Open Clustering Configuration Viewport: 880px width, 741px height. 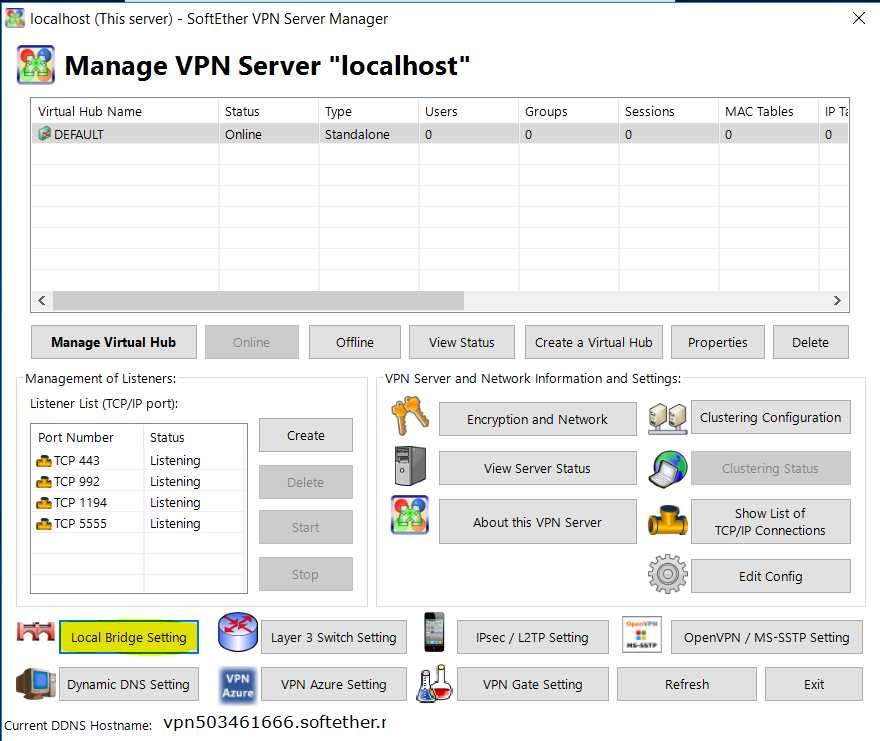[x=770, y=417]
